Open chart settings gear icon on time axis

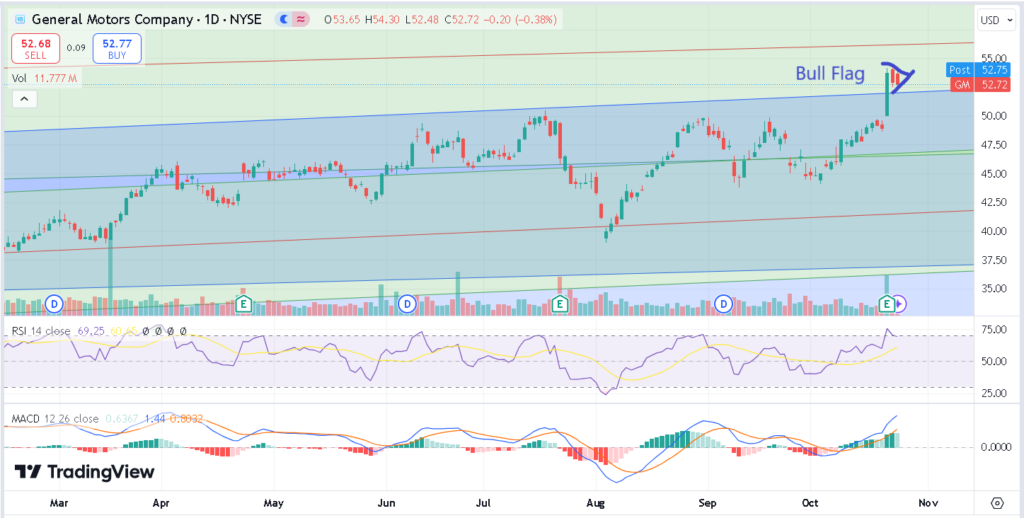tap(997, 503)
